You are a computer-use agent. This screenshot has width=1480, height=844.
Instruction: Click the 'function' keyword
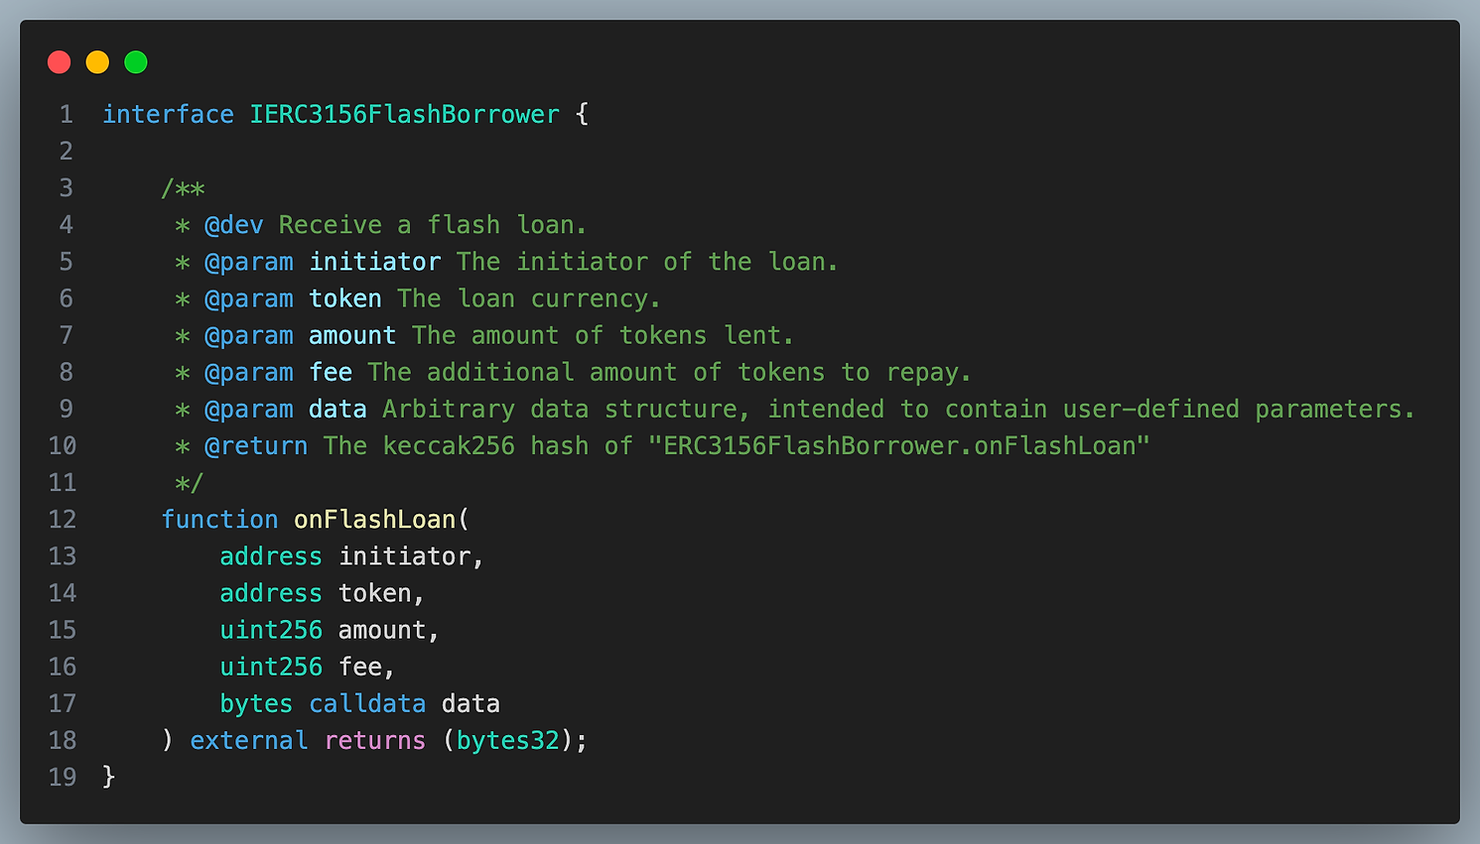[x=220, y=520]
